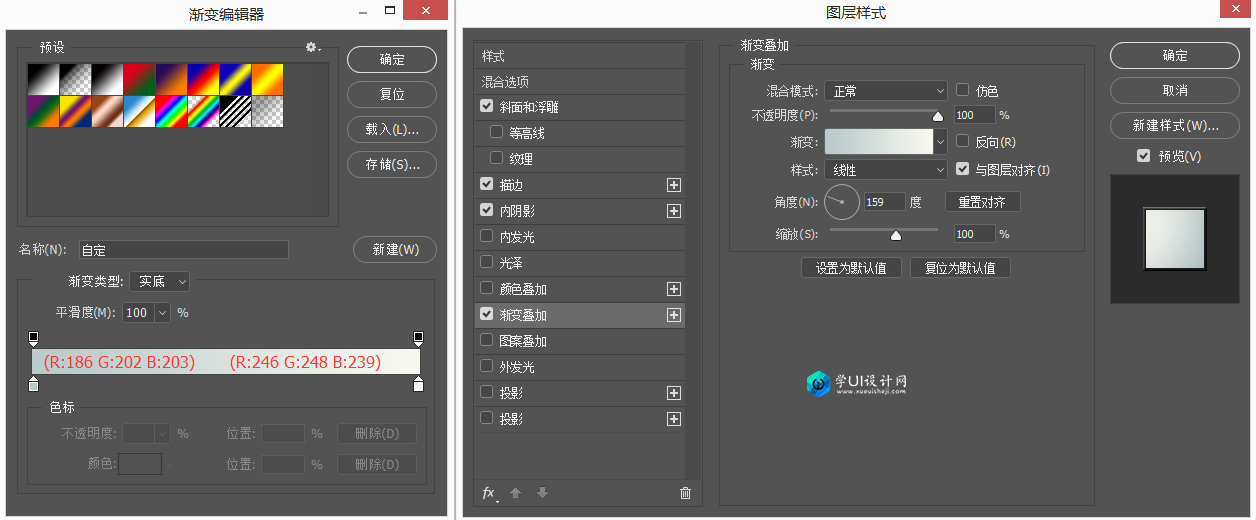
Task: Add another 颜色叠加 effect with plus icon
Action: [673, 289]
